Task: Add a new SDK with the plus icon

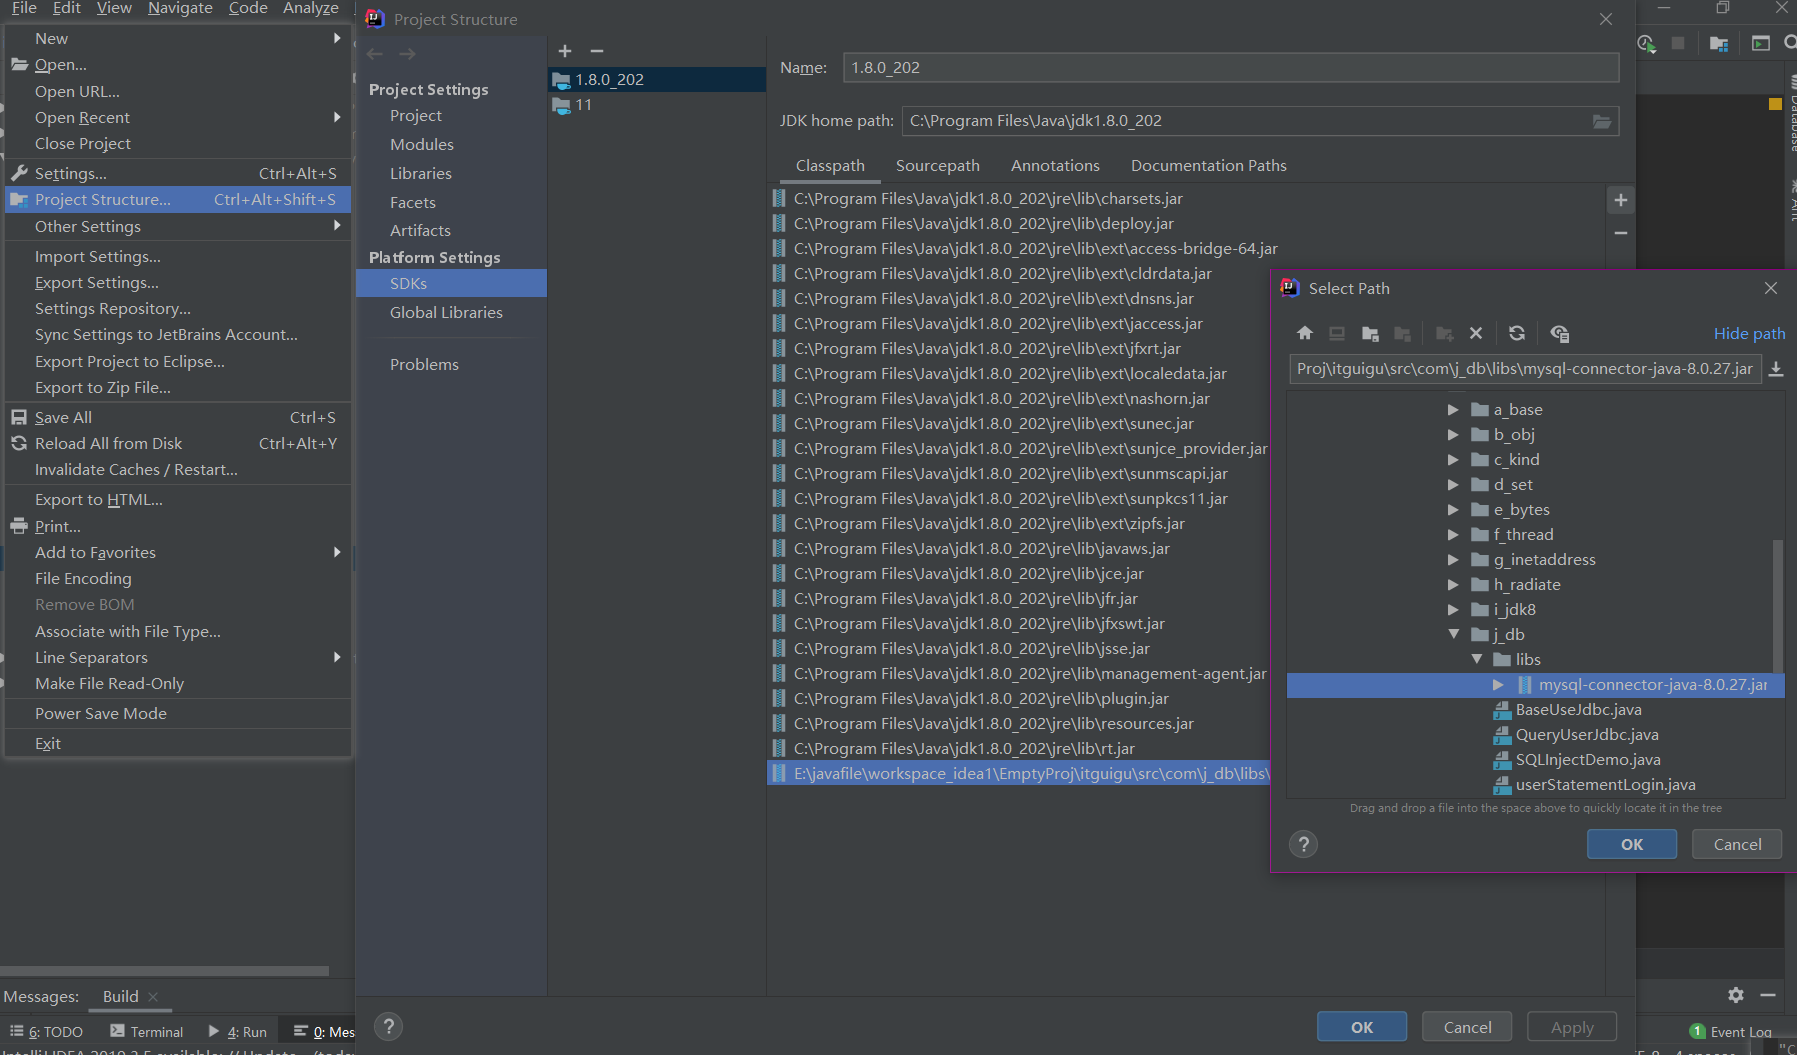Action: pos(565,51)
